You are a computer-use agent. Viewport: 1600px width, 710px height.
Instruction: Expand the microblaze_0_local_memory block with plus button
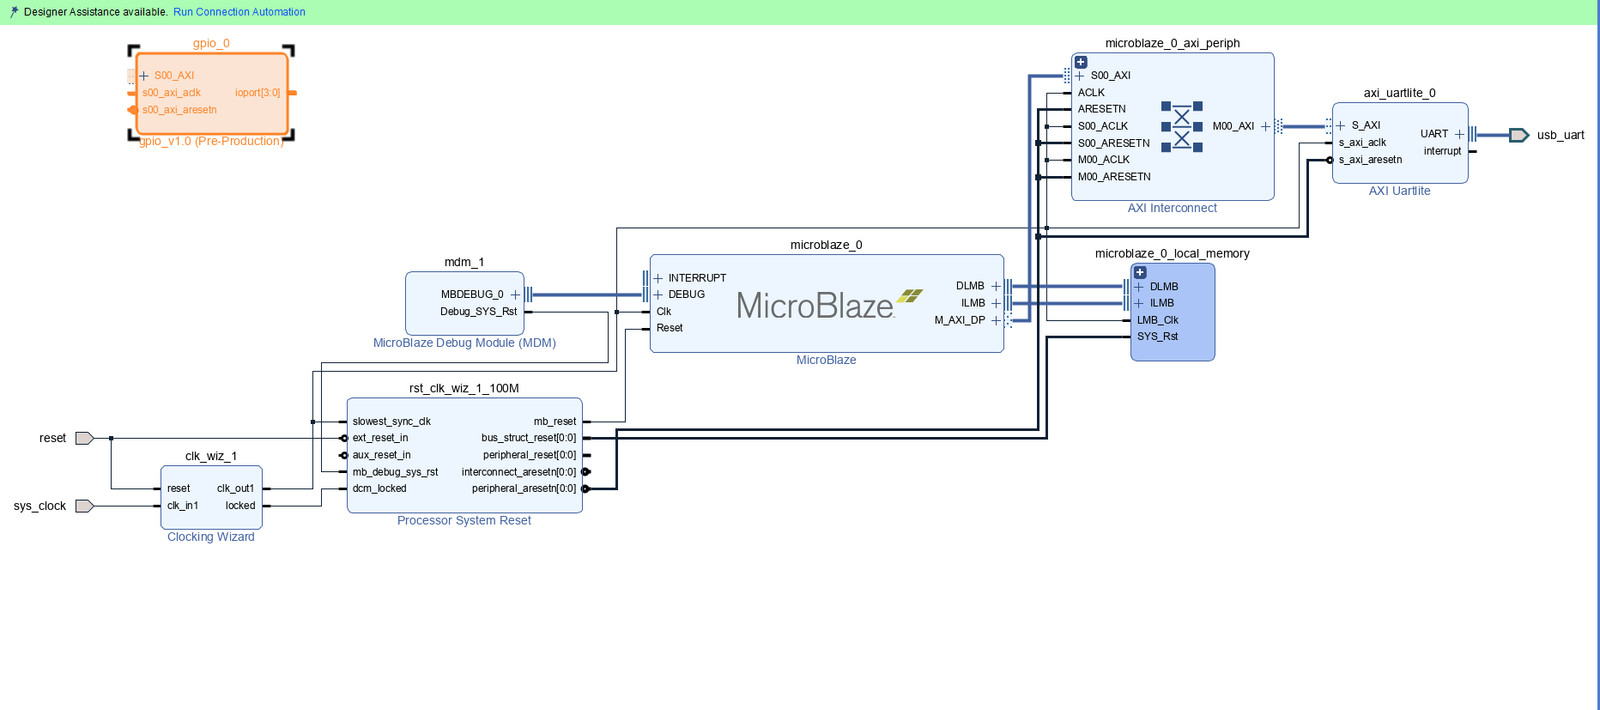click(1140, 272)
